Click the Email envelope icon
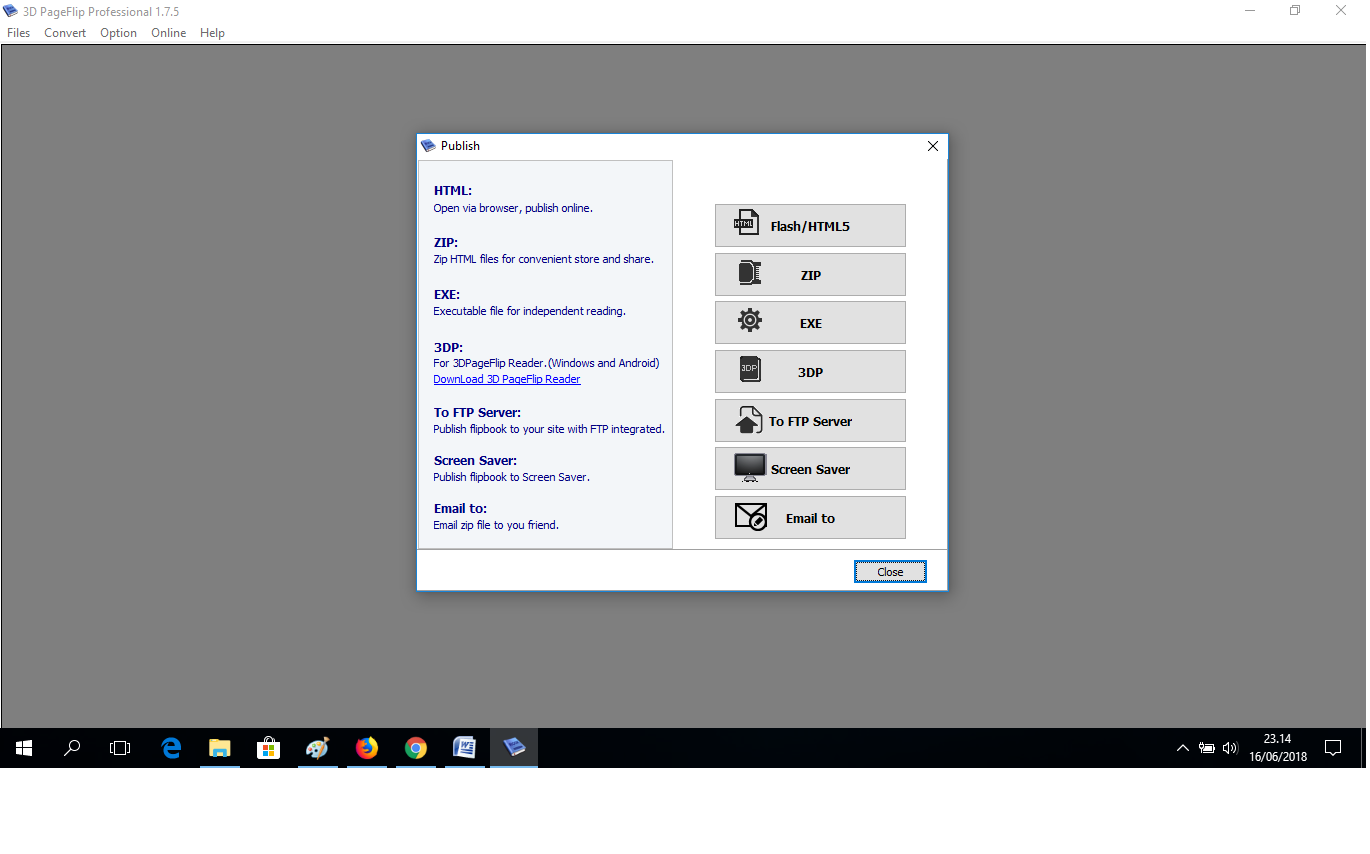The height and width of the screenshot is (854, 1370). pyautogui.click(x=749, y=517)
